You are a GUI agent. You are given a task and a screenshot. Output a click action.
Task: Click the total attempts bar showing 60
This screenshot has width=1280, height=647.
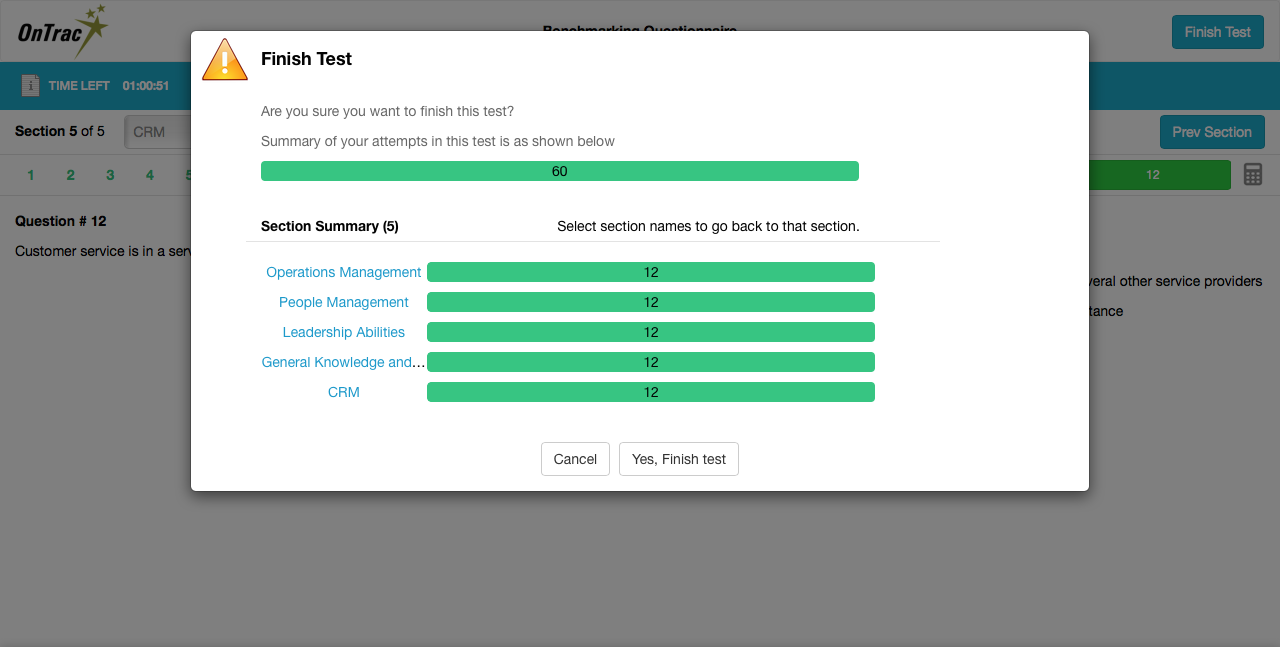(x=559, y=171)
